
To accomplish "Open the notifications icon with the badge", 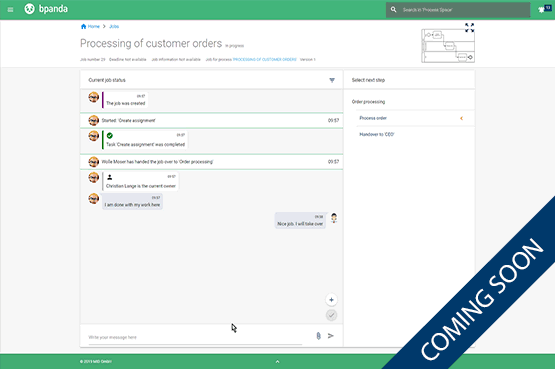I will coord(544,9).
